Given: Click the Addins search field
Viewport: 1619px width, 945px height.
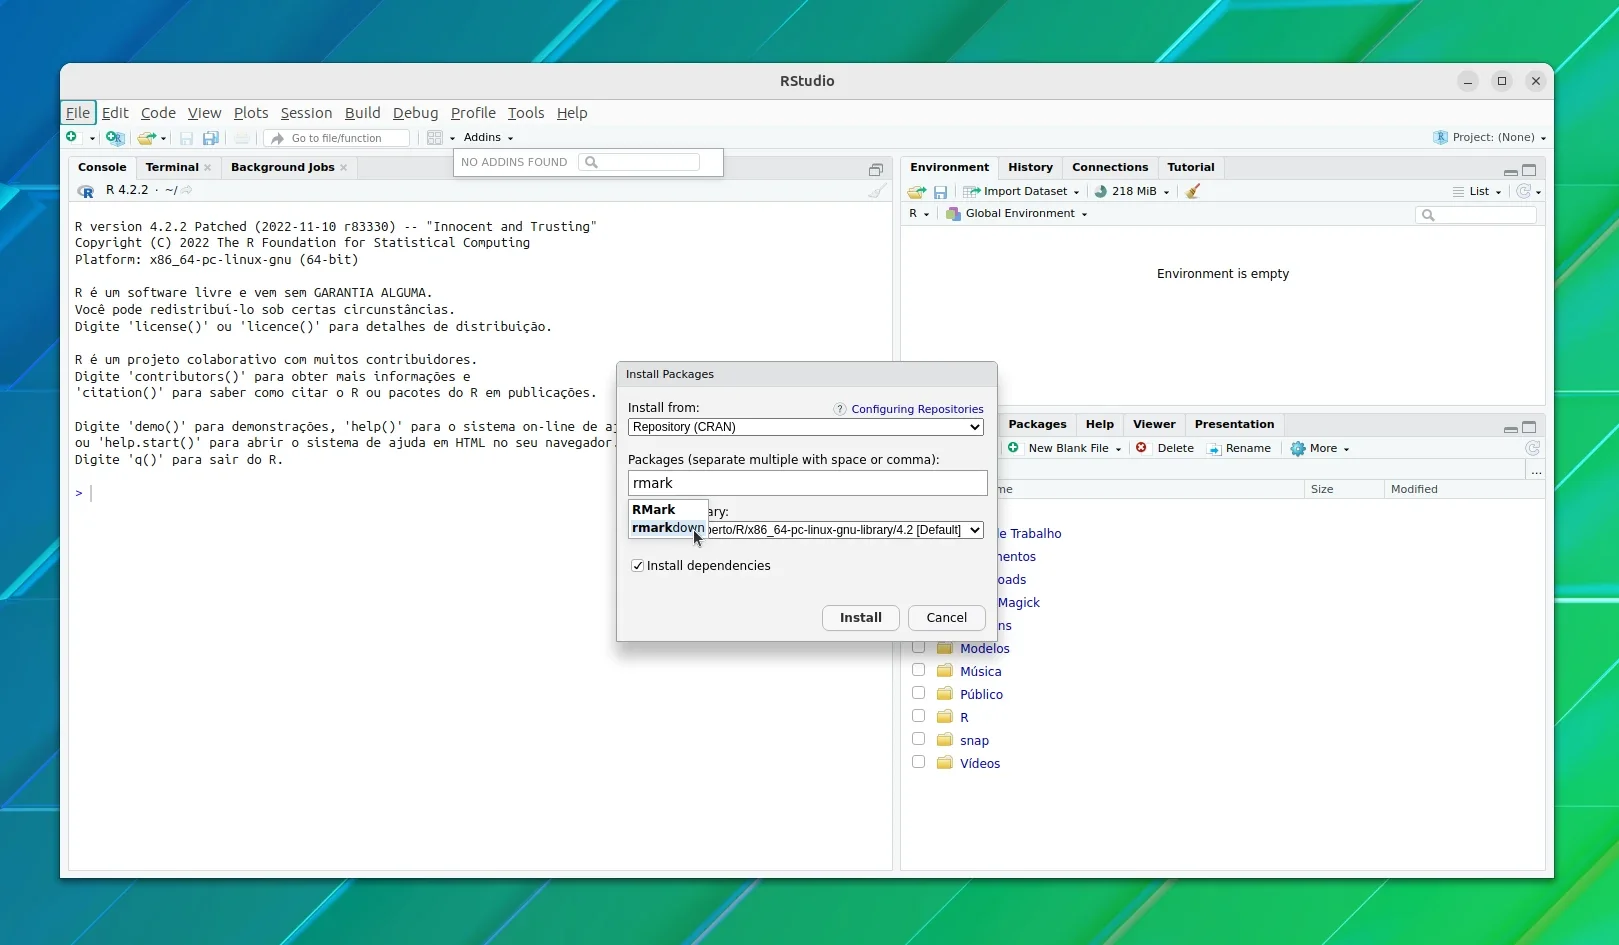Looking at the screenshot, I should (639, 162).
